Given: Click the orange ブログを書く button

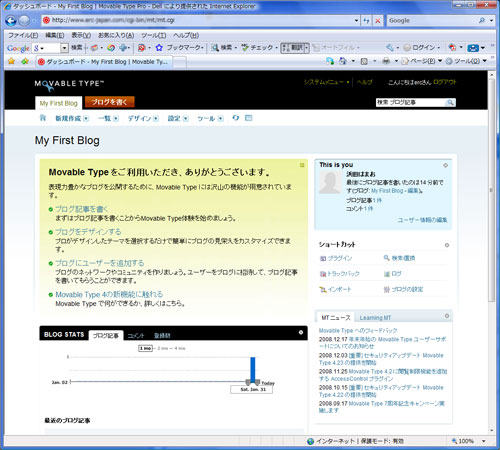Looking at the screenshot, I should pyautogui.click(x=109, y=102).
